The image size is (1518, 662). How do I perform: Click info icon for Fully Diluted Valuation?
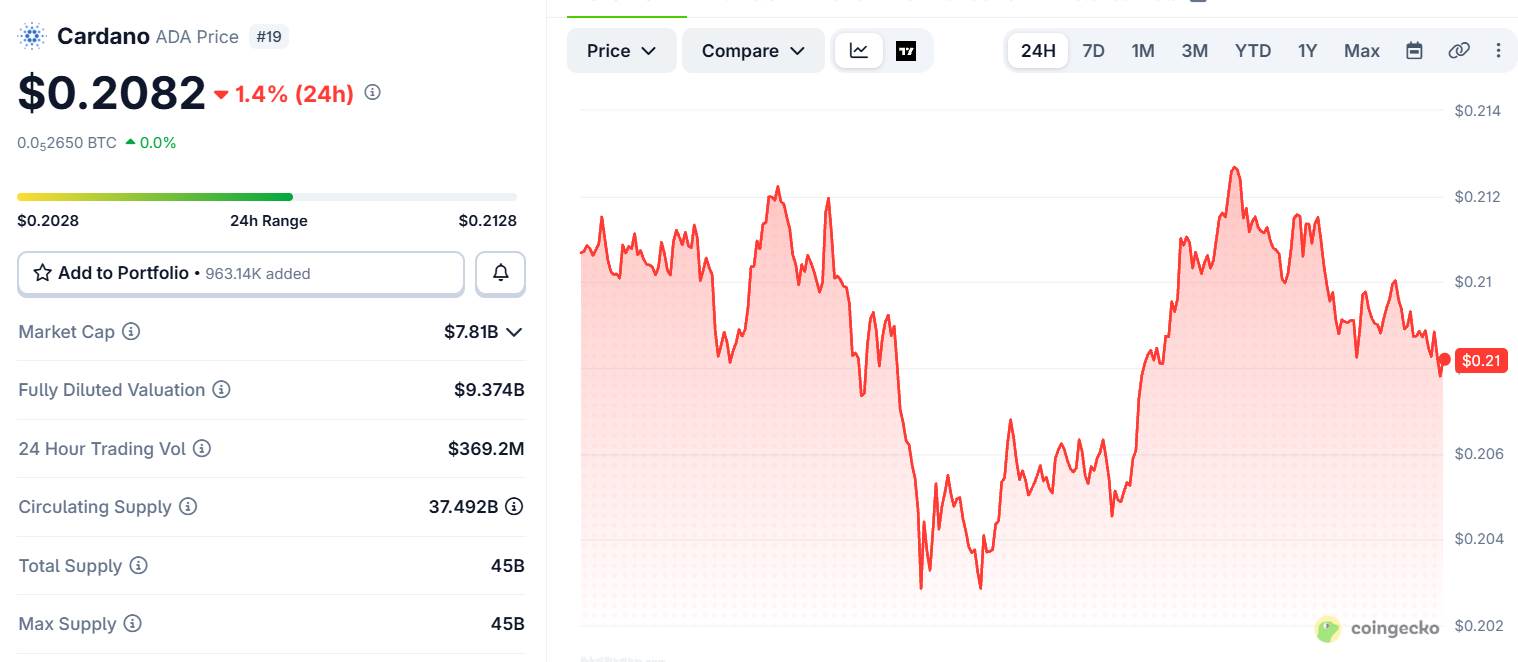(x=222, y=389)
